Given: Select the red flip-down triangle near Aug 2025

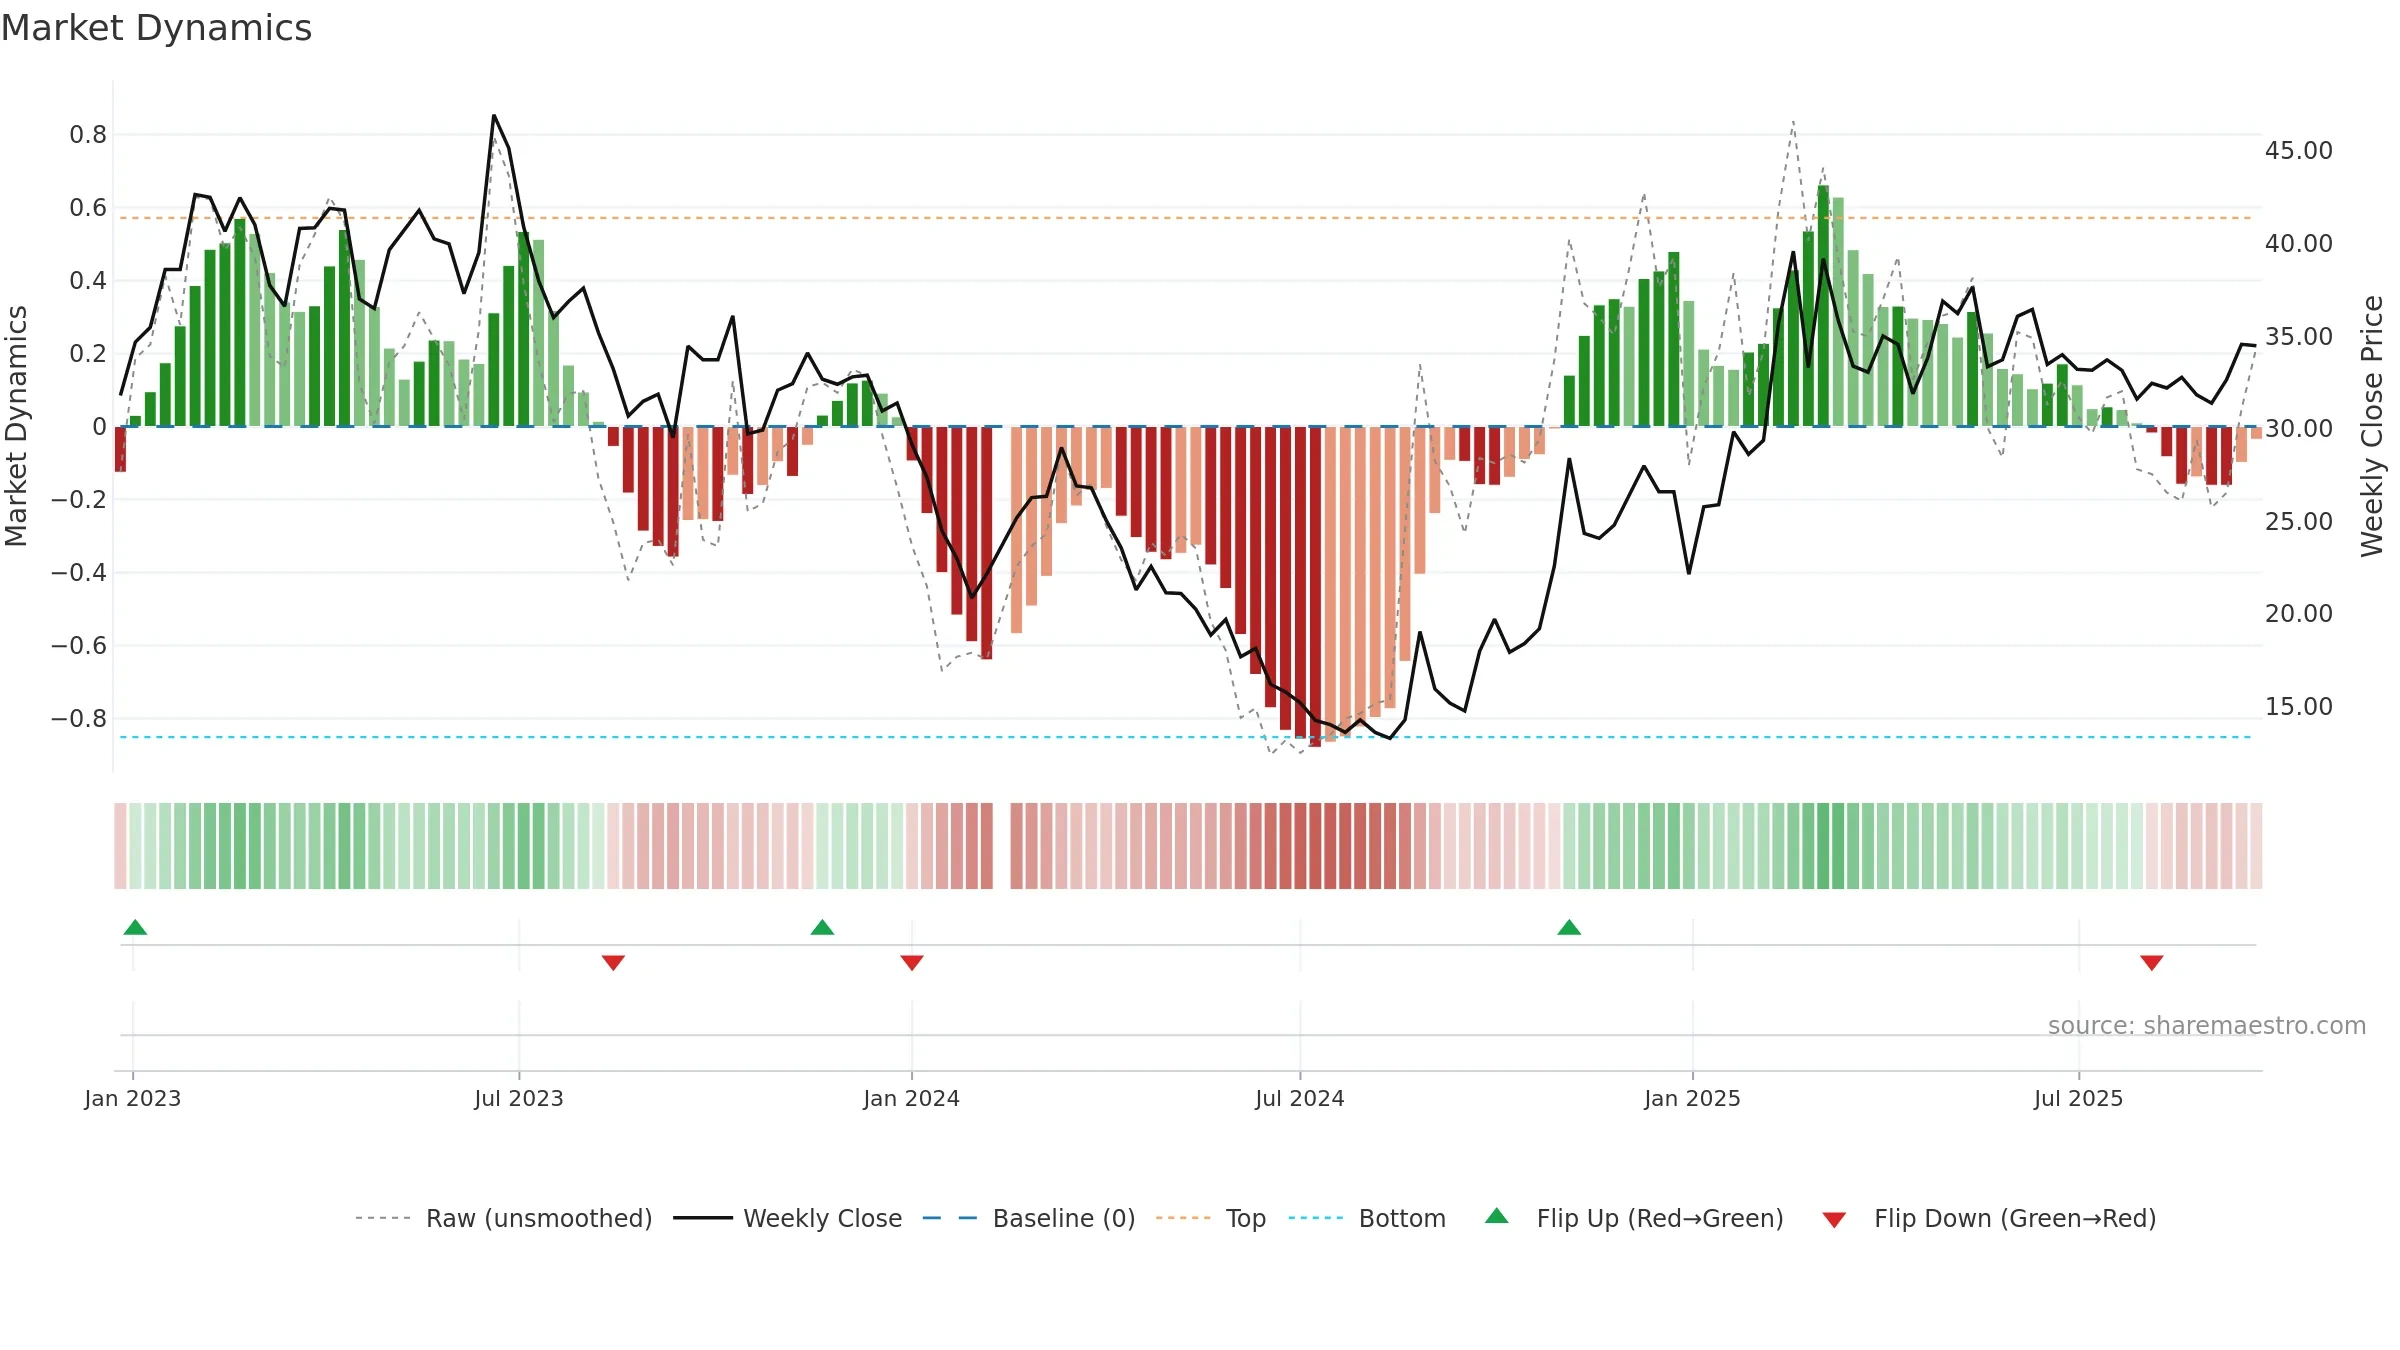Looking at the screenshot, I should (x=2152, y=962).
